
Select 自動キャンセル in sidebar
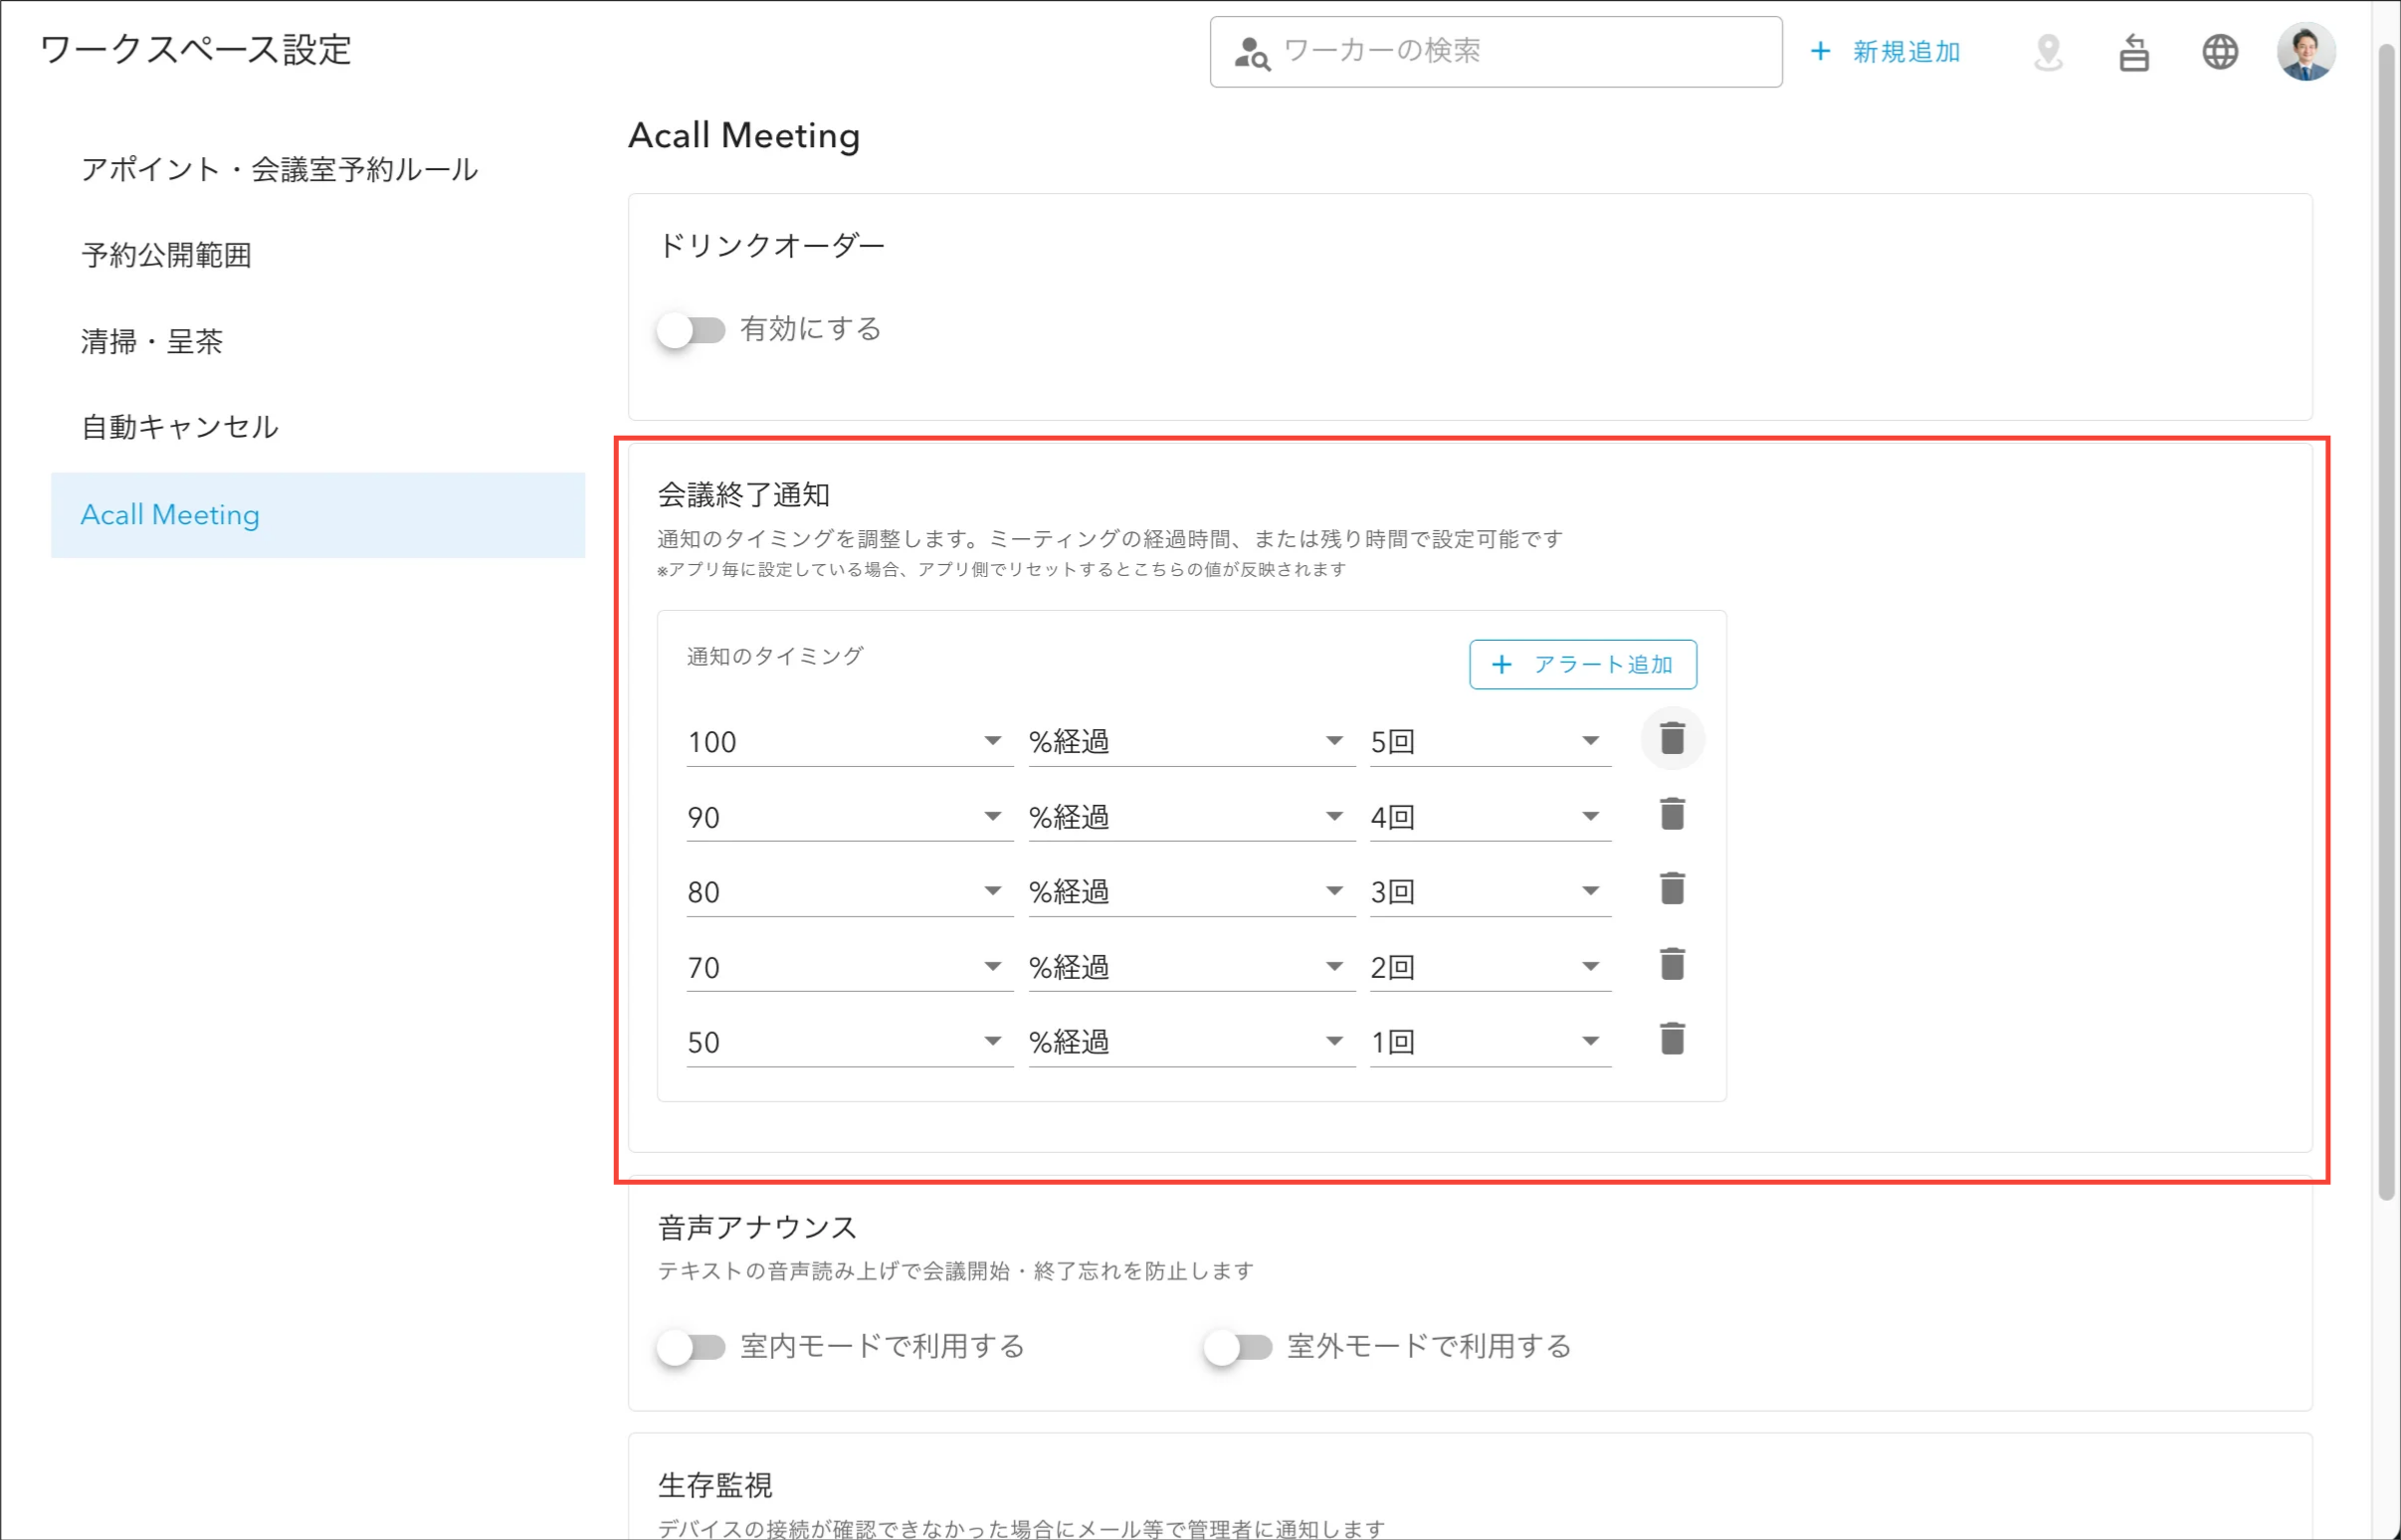point(318,428)
